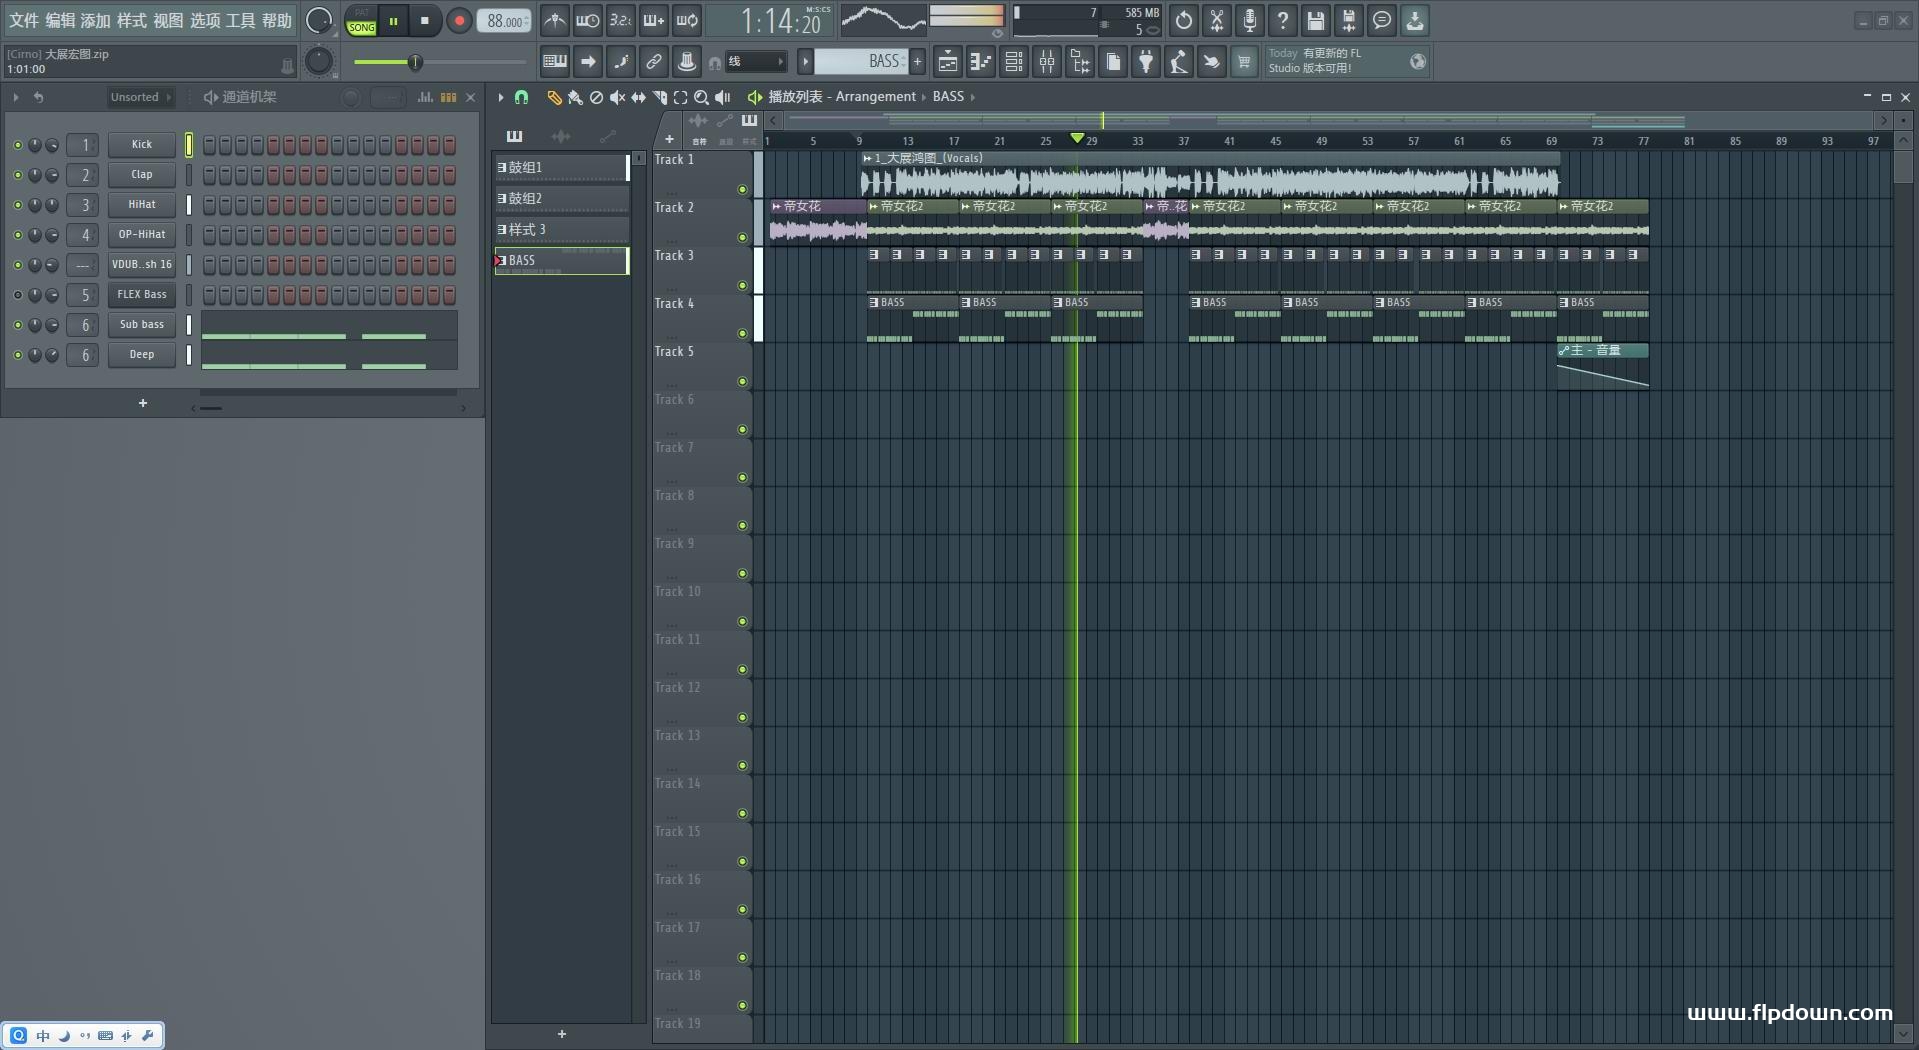Select the paint brush tool in playlist
The height and width of the screenshot is (1050, 1919).
[575, 97]
